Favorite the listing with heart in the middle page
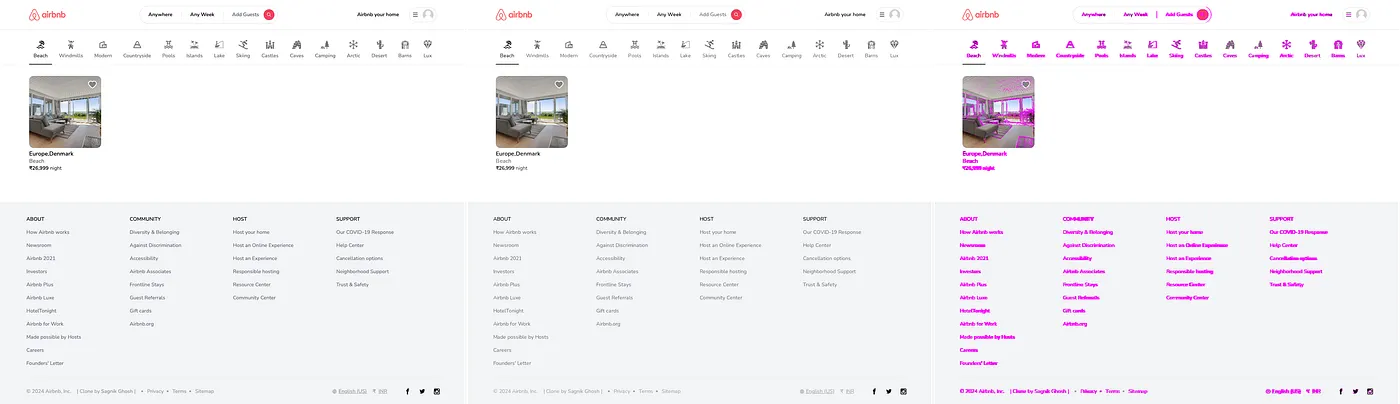Viewport: 1400px width, 404px height. tap(559, 85)
